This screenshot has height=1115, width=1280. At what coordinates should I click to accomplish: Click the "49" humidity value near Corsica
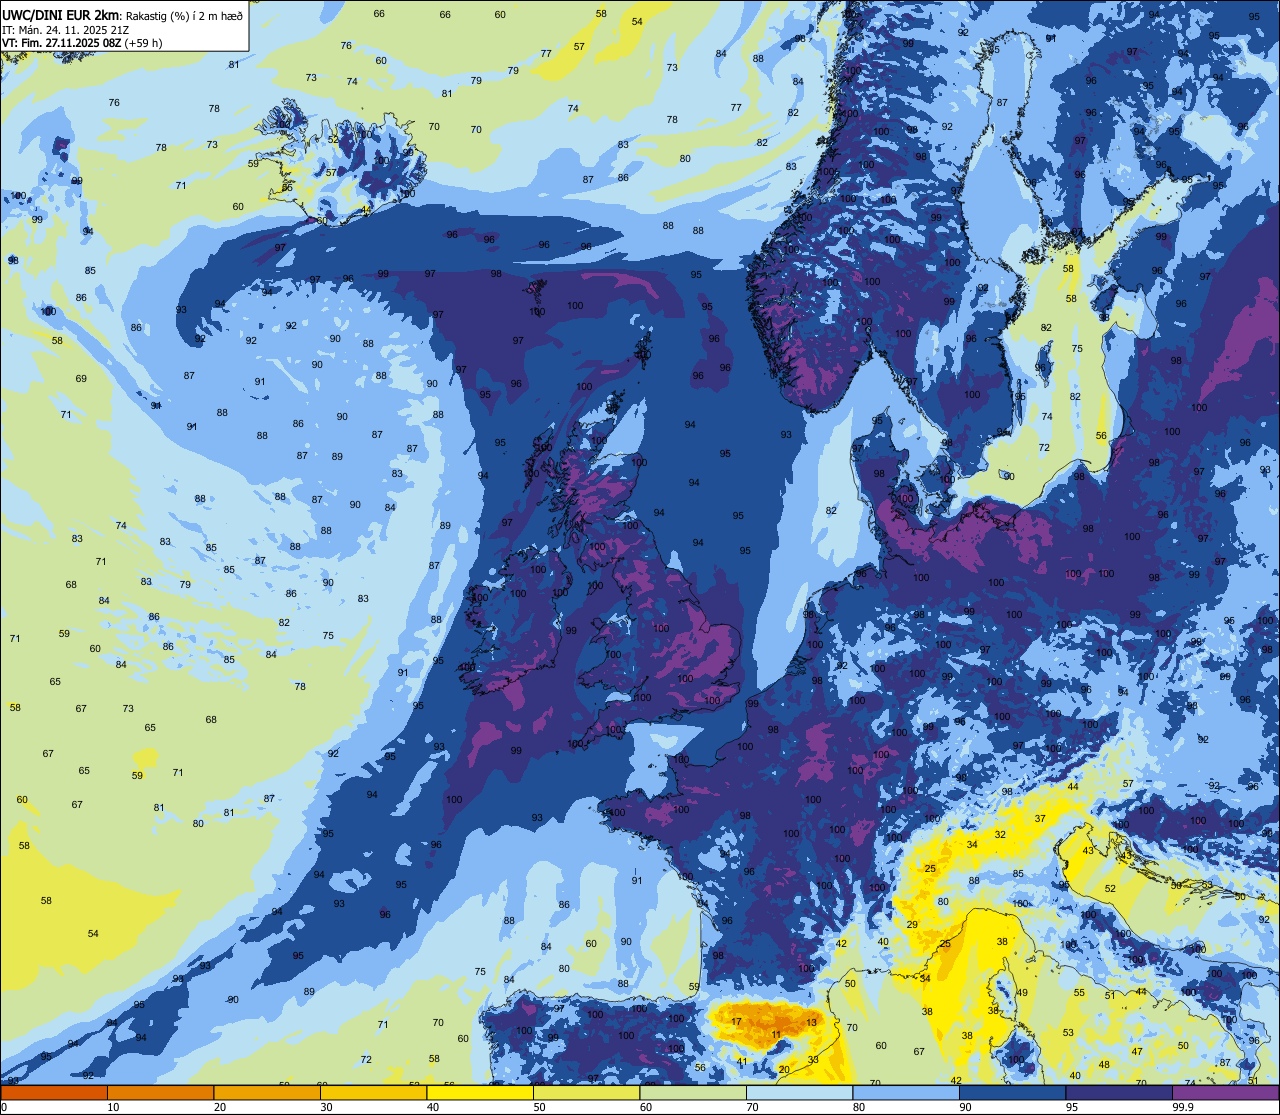pos(1022,992)
